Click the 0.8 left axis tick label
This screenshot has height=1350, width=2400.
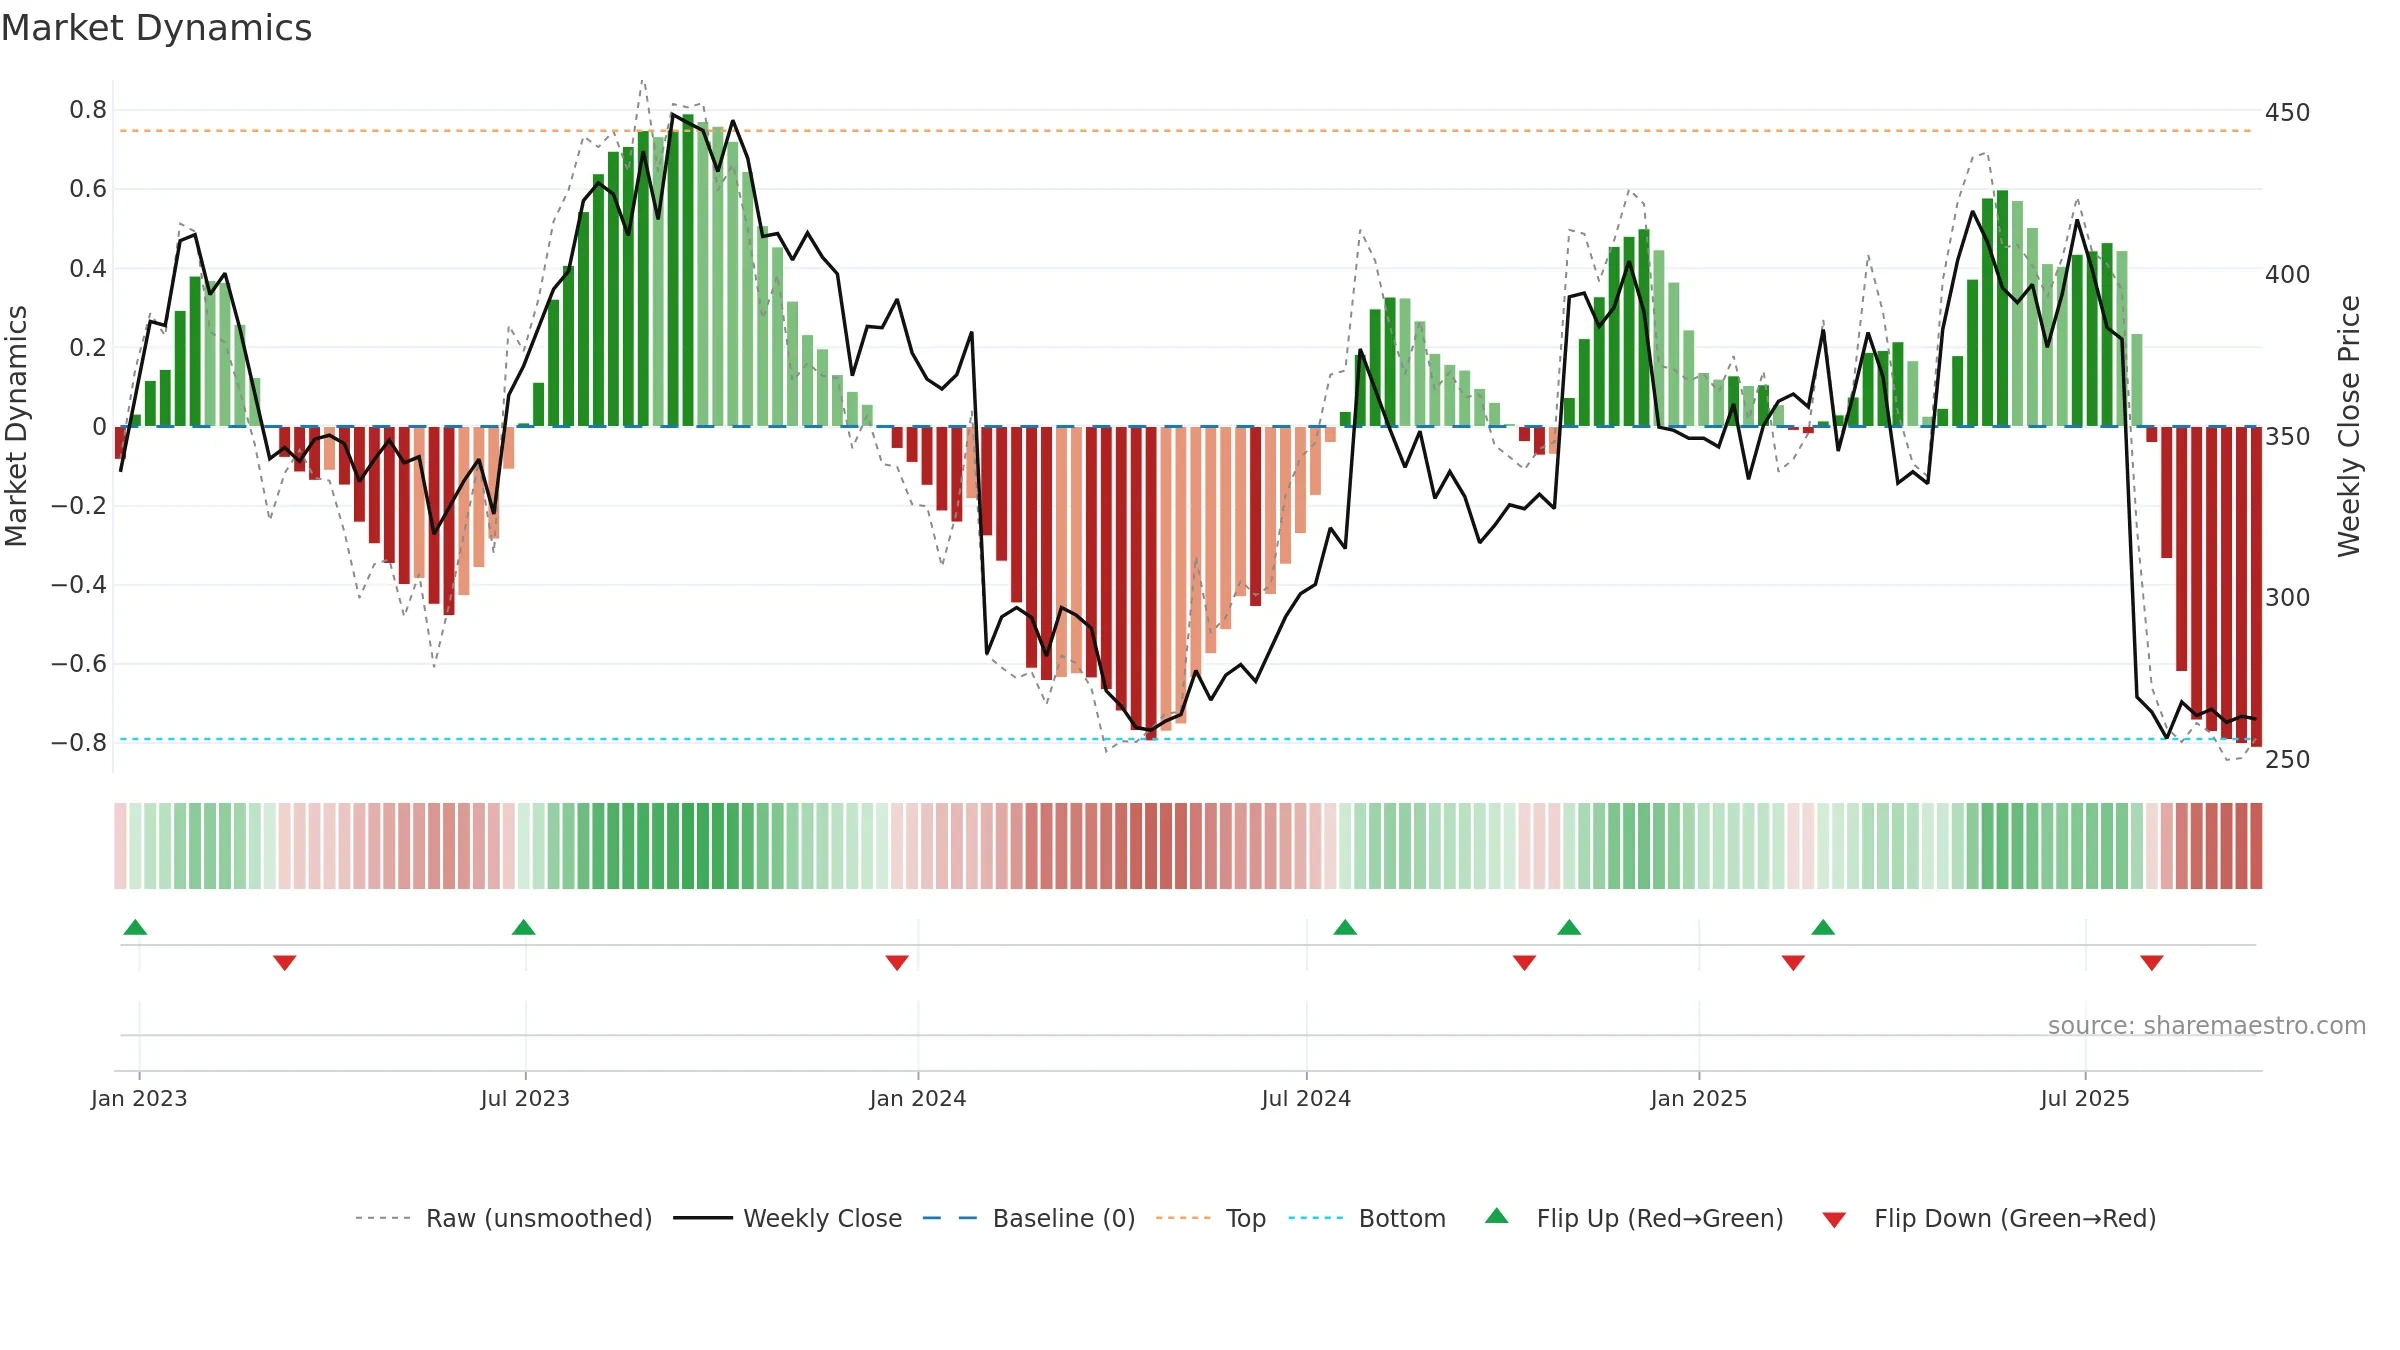[88, 110]
